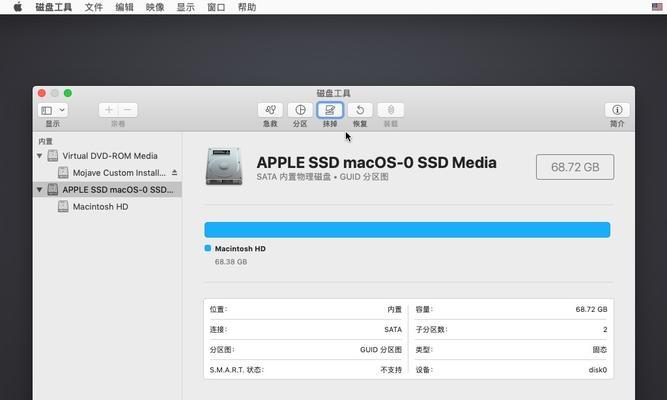Screen dimensions: 667x400
Task: Click the 子分区数 row value 2
Action: (605, 329)
